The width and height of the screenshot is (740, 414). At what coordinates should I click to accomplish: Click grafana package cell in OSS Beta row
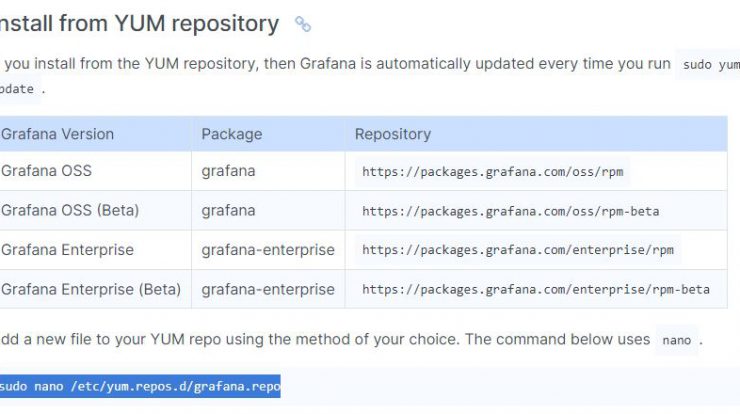pyautogui.click(x=228, y=211)
